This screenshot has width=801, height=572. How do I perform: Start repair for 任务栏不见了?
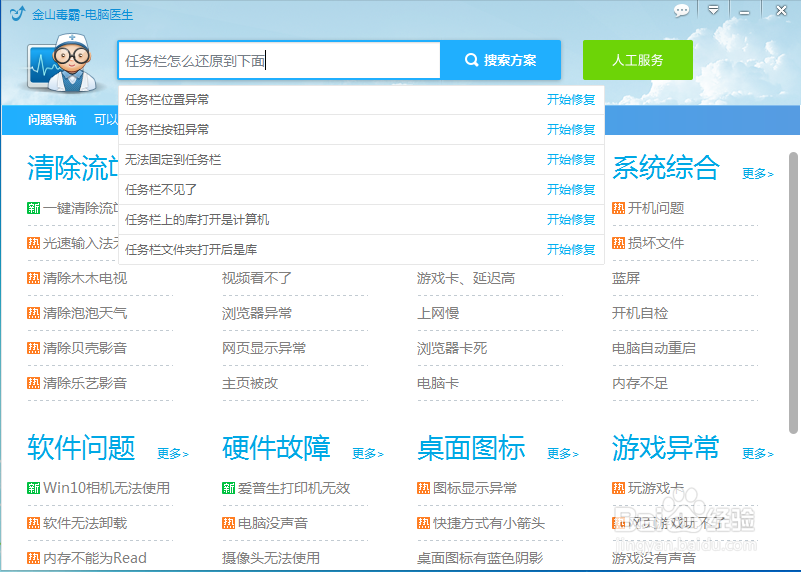[x=571, y=190]
